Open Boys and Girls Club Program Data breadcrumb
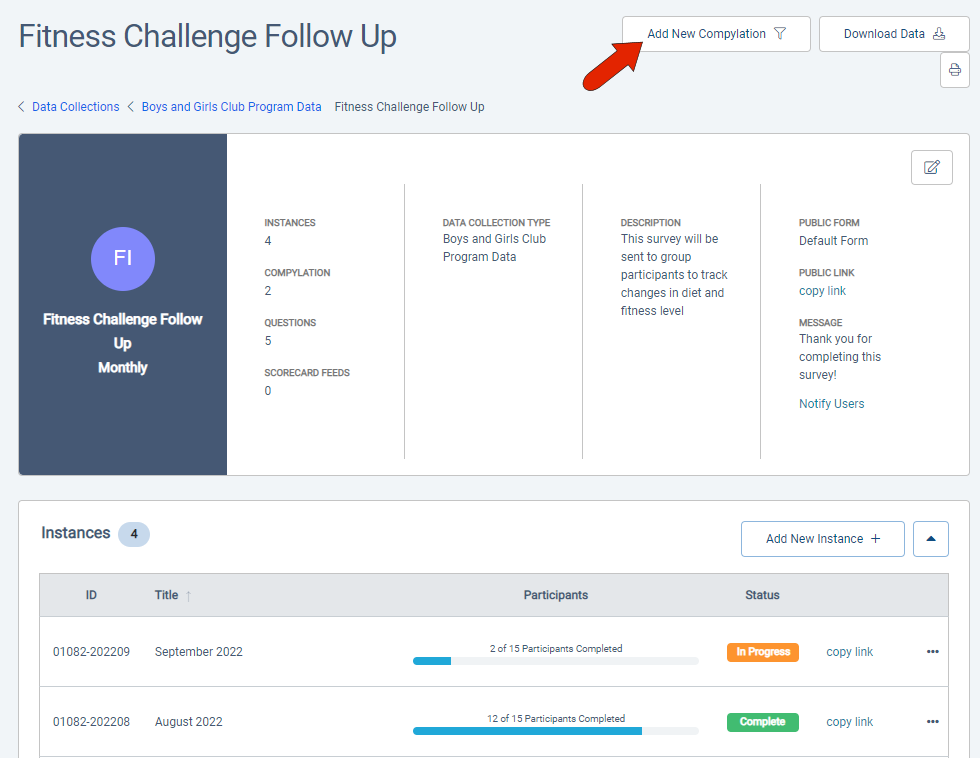980x758 pixels. [231, 107]
